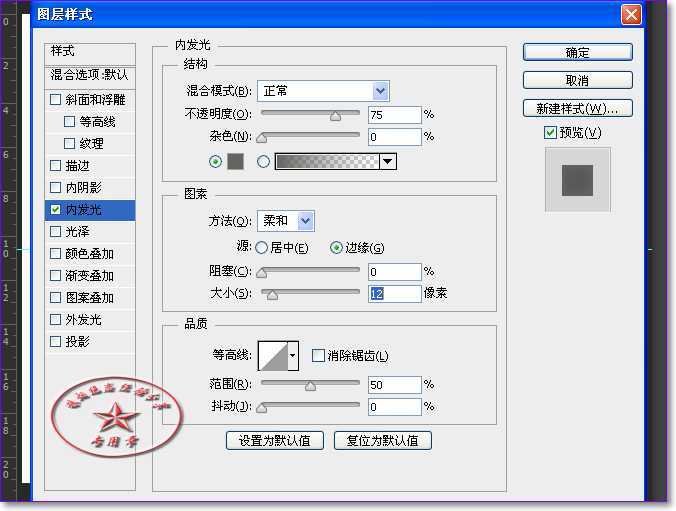This screenshot has width=676, height=511.
Task: Click the gradient preview bar
Action: pyautogui.click(x=327, y=161)
